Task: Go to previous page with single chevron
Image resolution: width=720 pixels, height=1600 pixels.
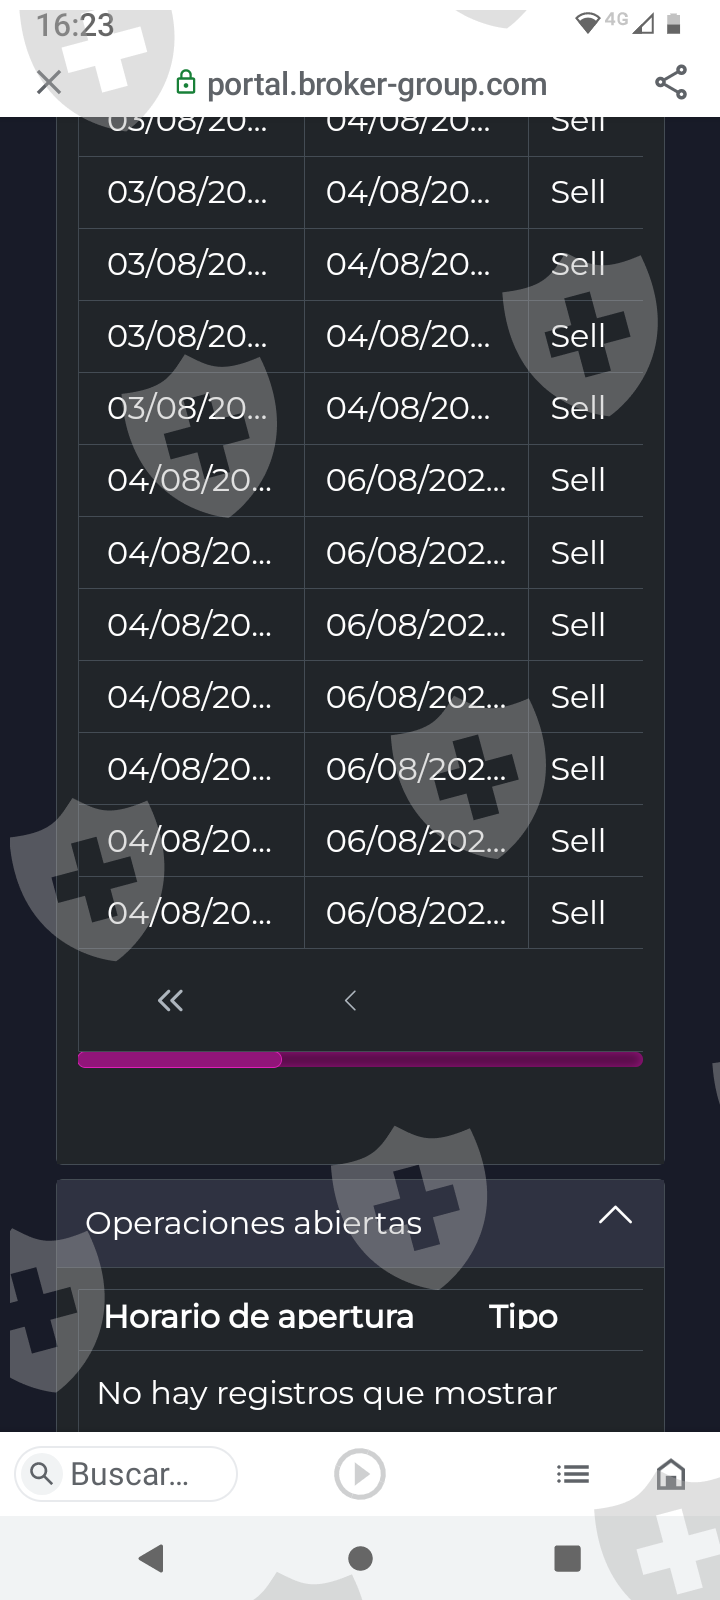Action: 350,1000
